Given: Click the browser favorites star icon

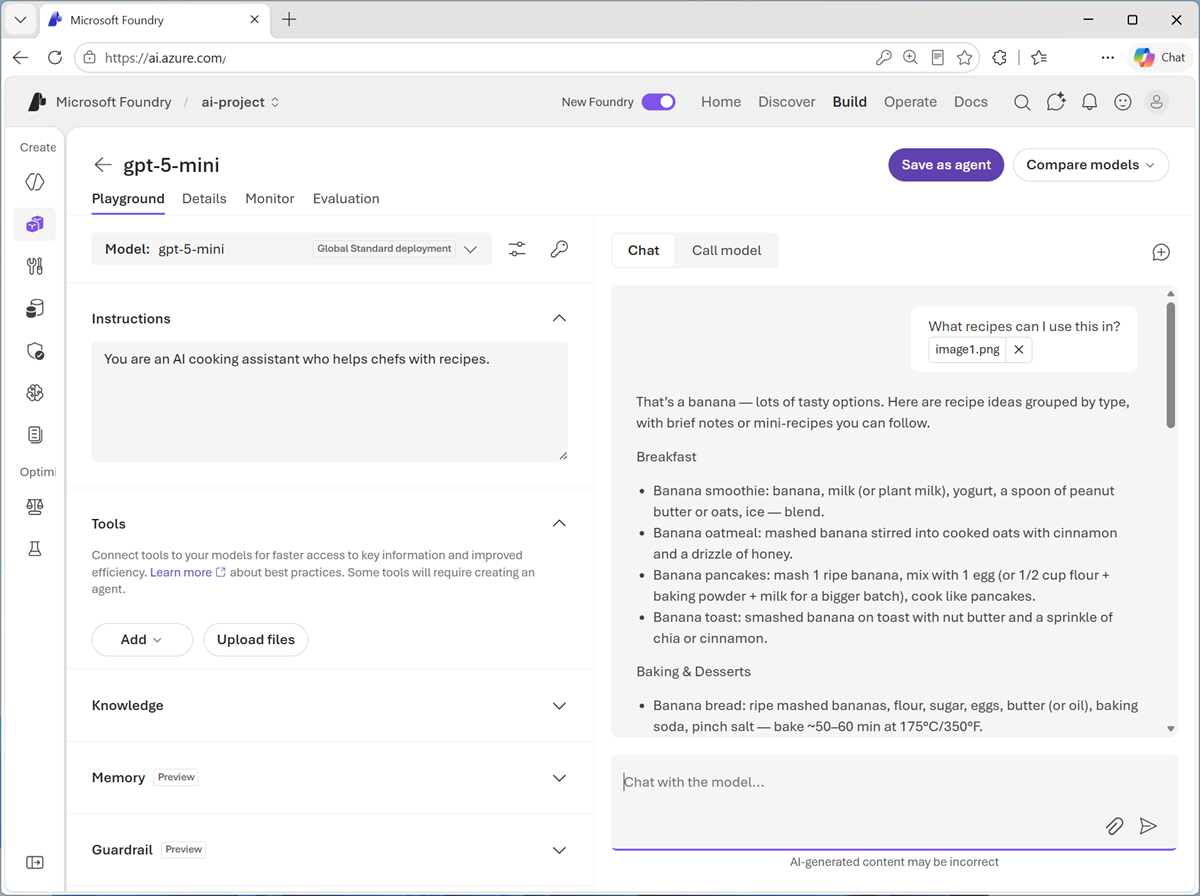Looking at the screenshot, I should pyautogui.click(x=964, y=58).
